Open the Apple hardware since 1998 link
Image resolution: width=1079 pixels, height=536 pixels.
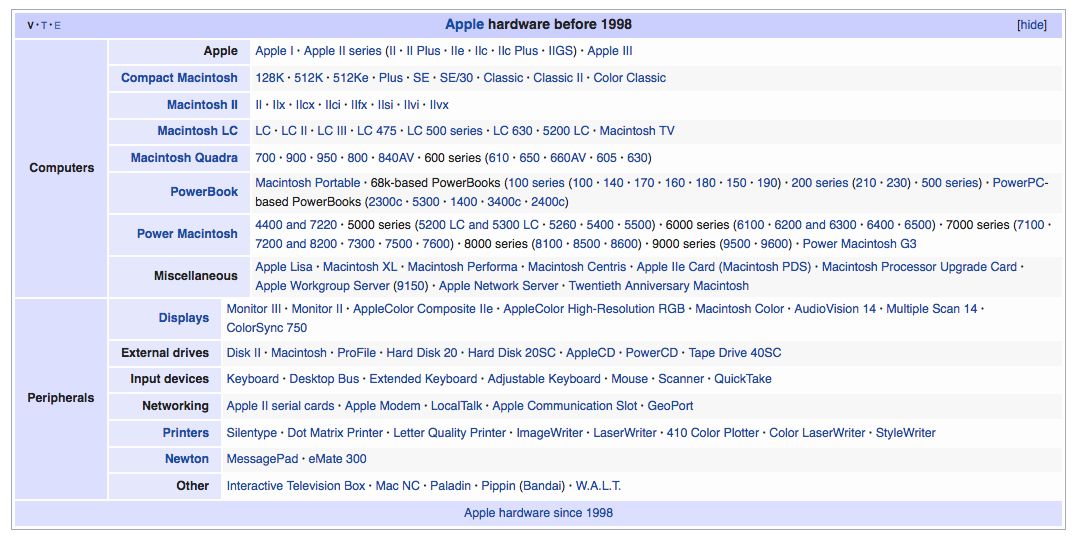coord(538,513)
